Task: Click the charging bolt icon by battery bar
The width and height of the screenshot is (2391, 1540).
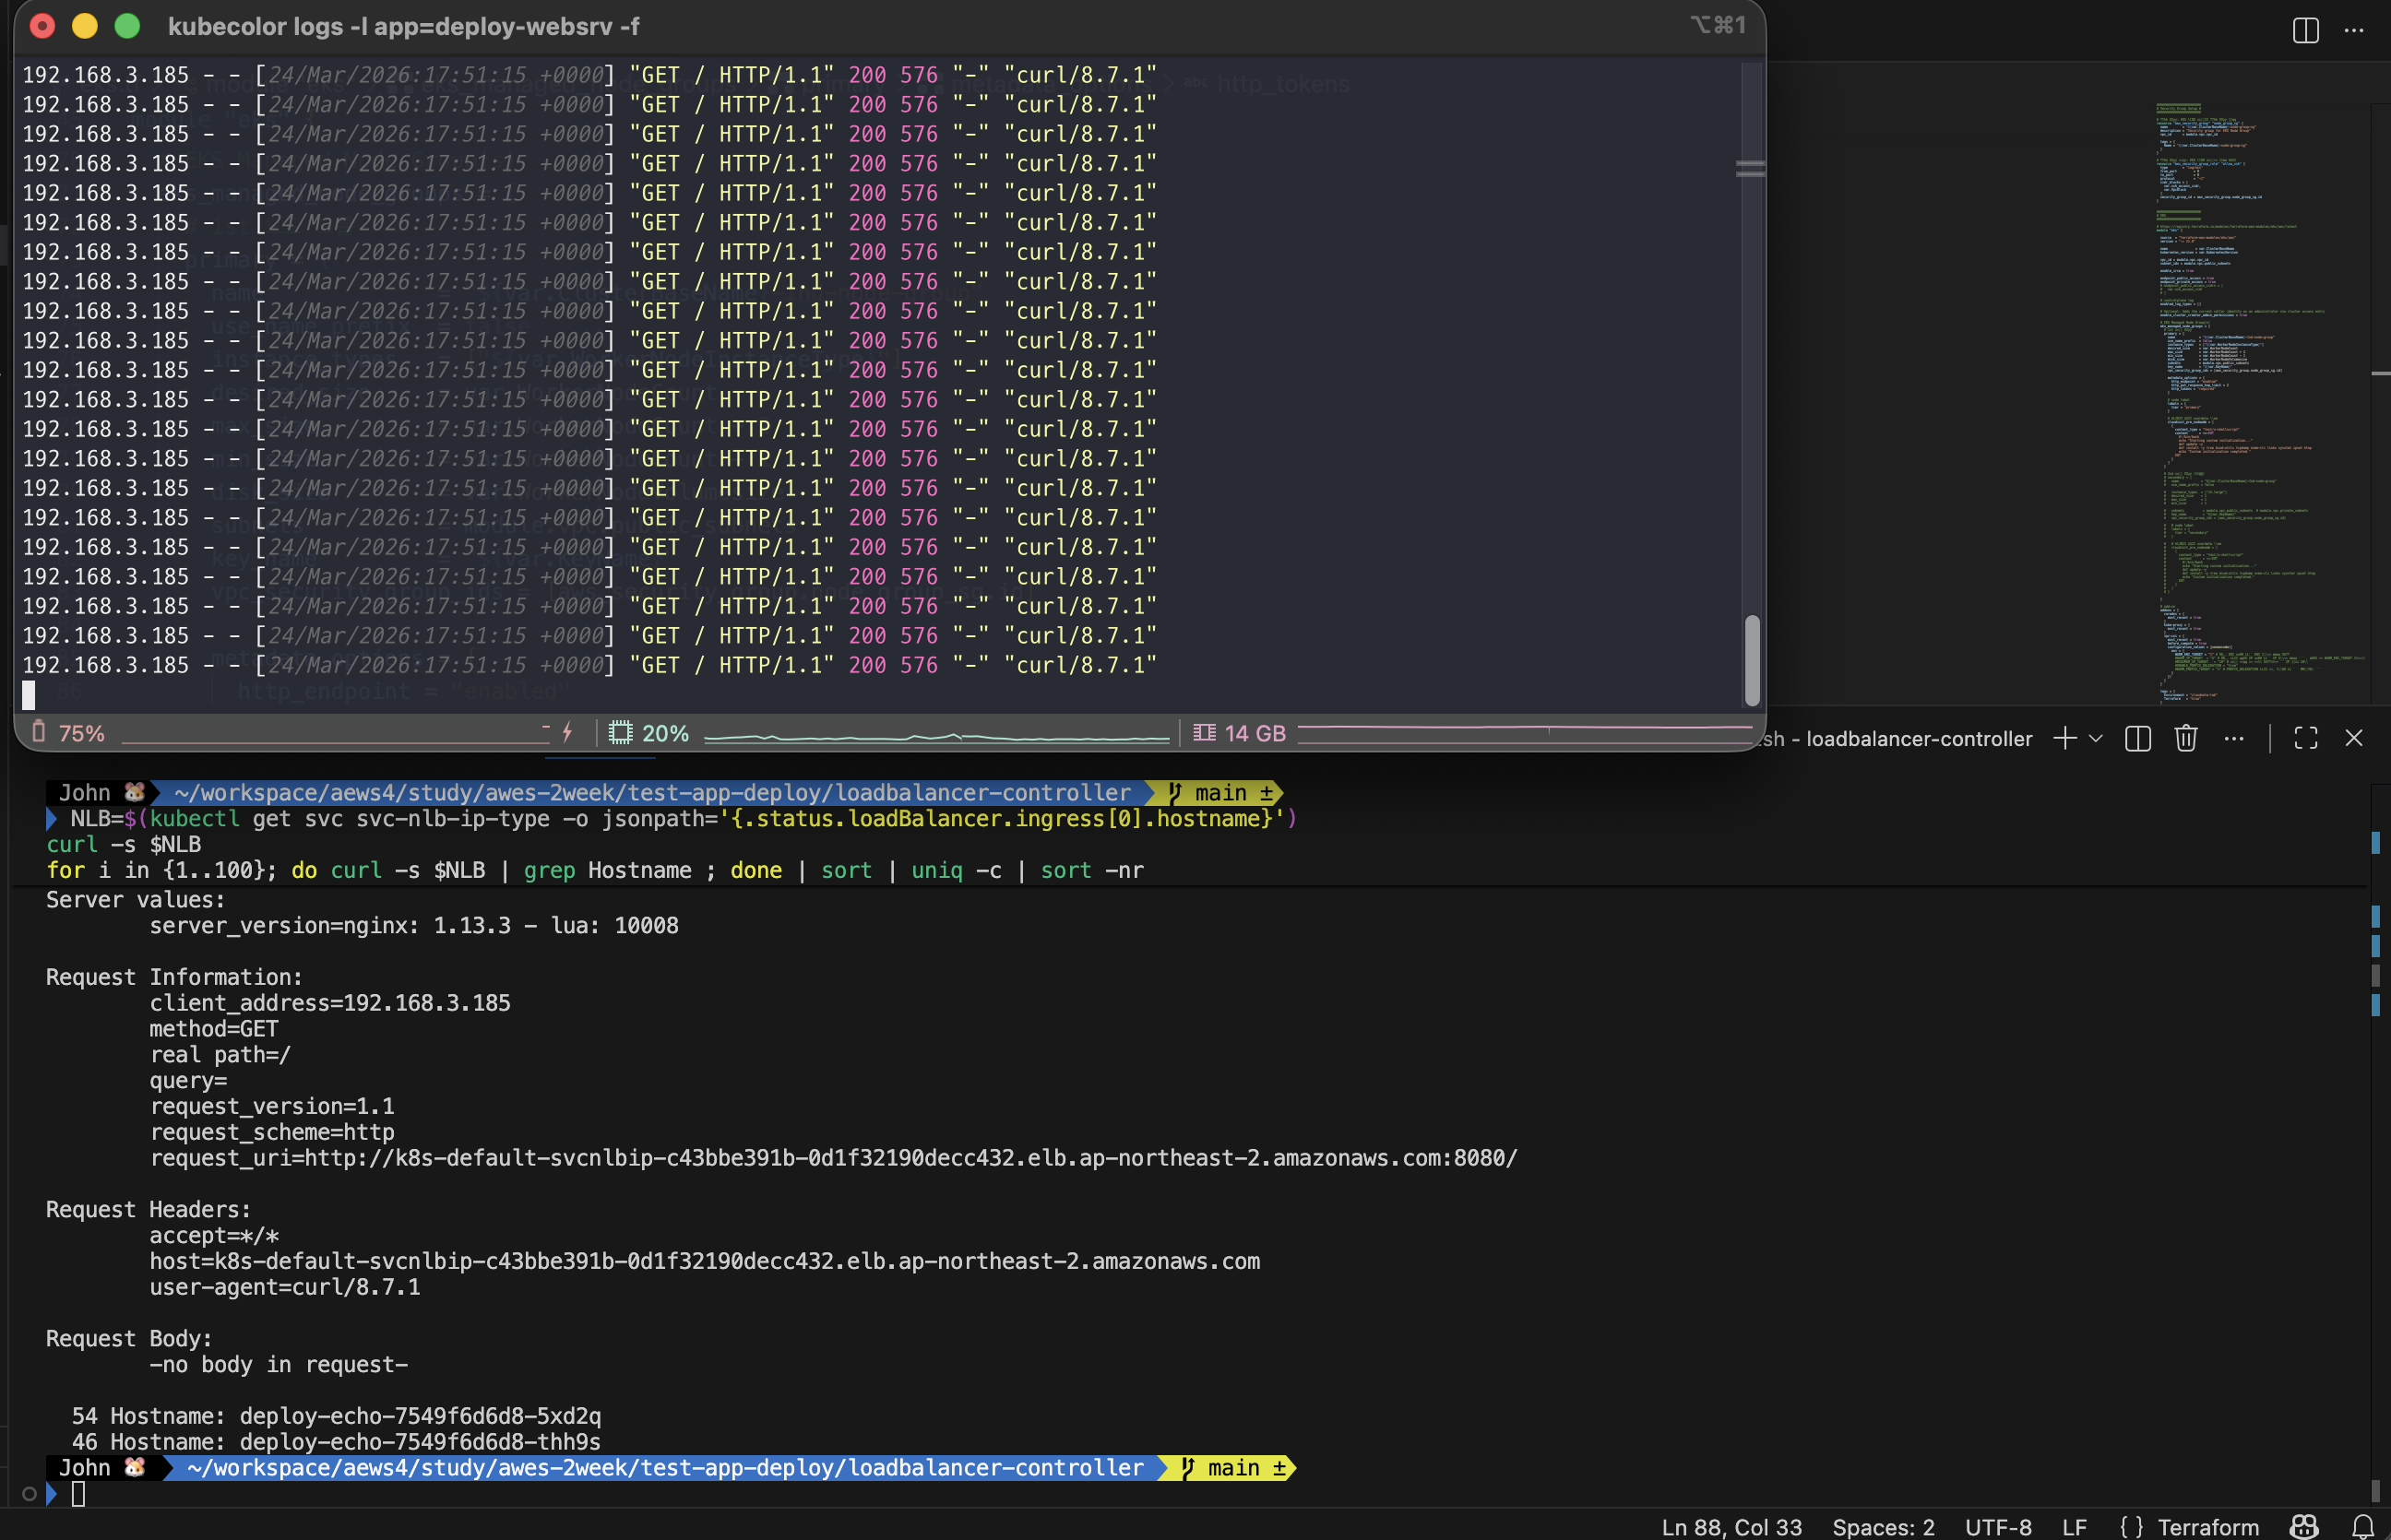Action: [x=567, y=733]
